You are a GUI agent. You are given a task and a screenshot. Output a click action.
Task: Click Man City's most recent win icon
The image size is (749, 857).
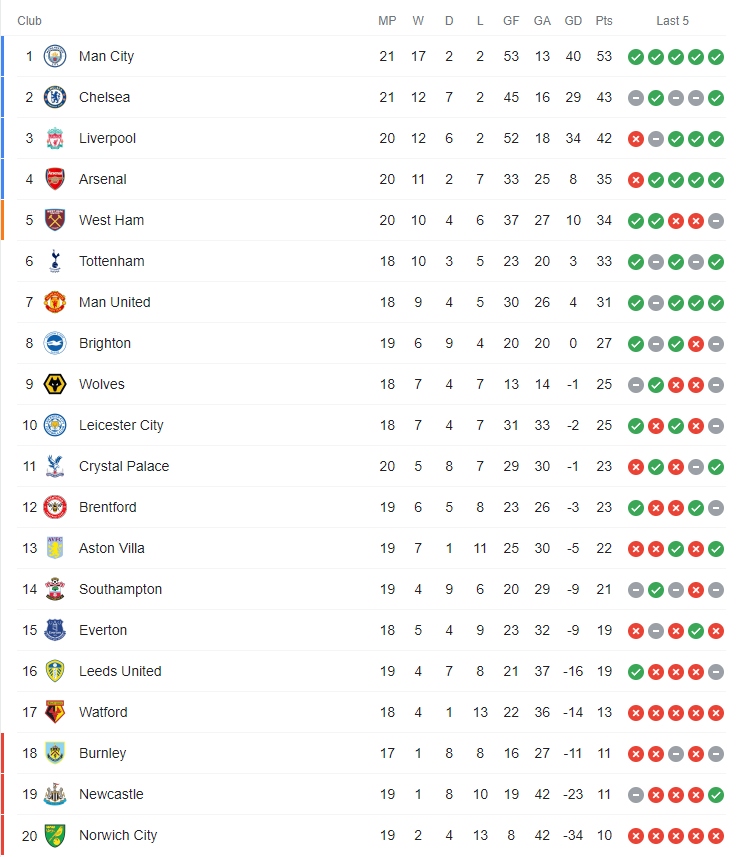pyautogui.click(x=716, y=57)
